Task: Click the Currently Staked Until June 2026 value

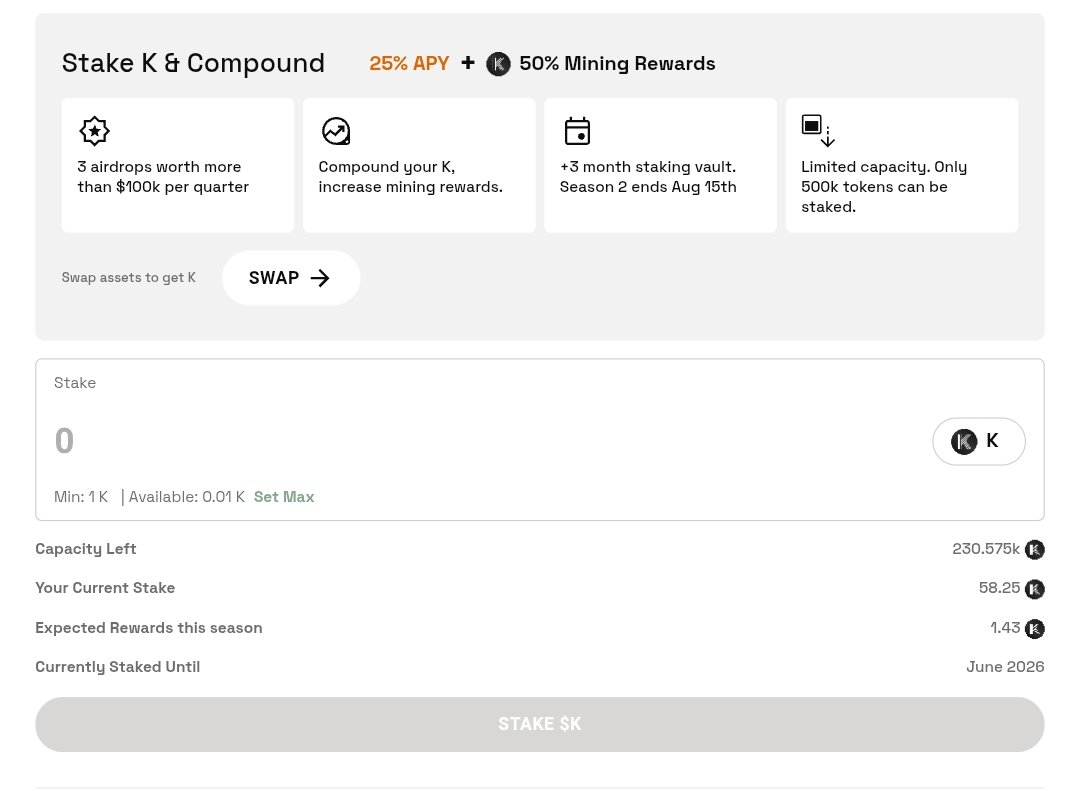Action: tap(1005, 667)
